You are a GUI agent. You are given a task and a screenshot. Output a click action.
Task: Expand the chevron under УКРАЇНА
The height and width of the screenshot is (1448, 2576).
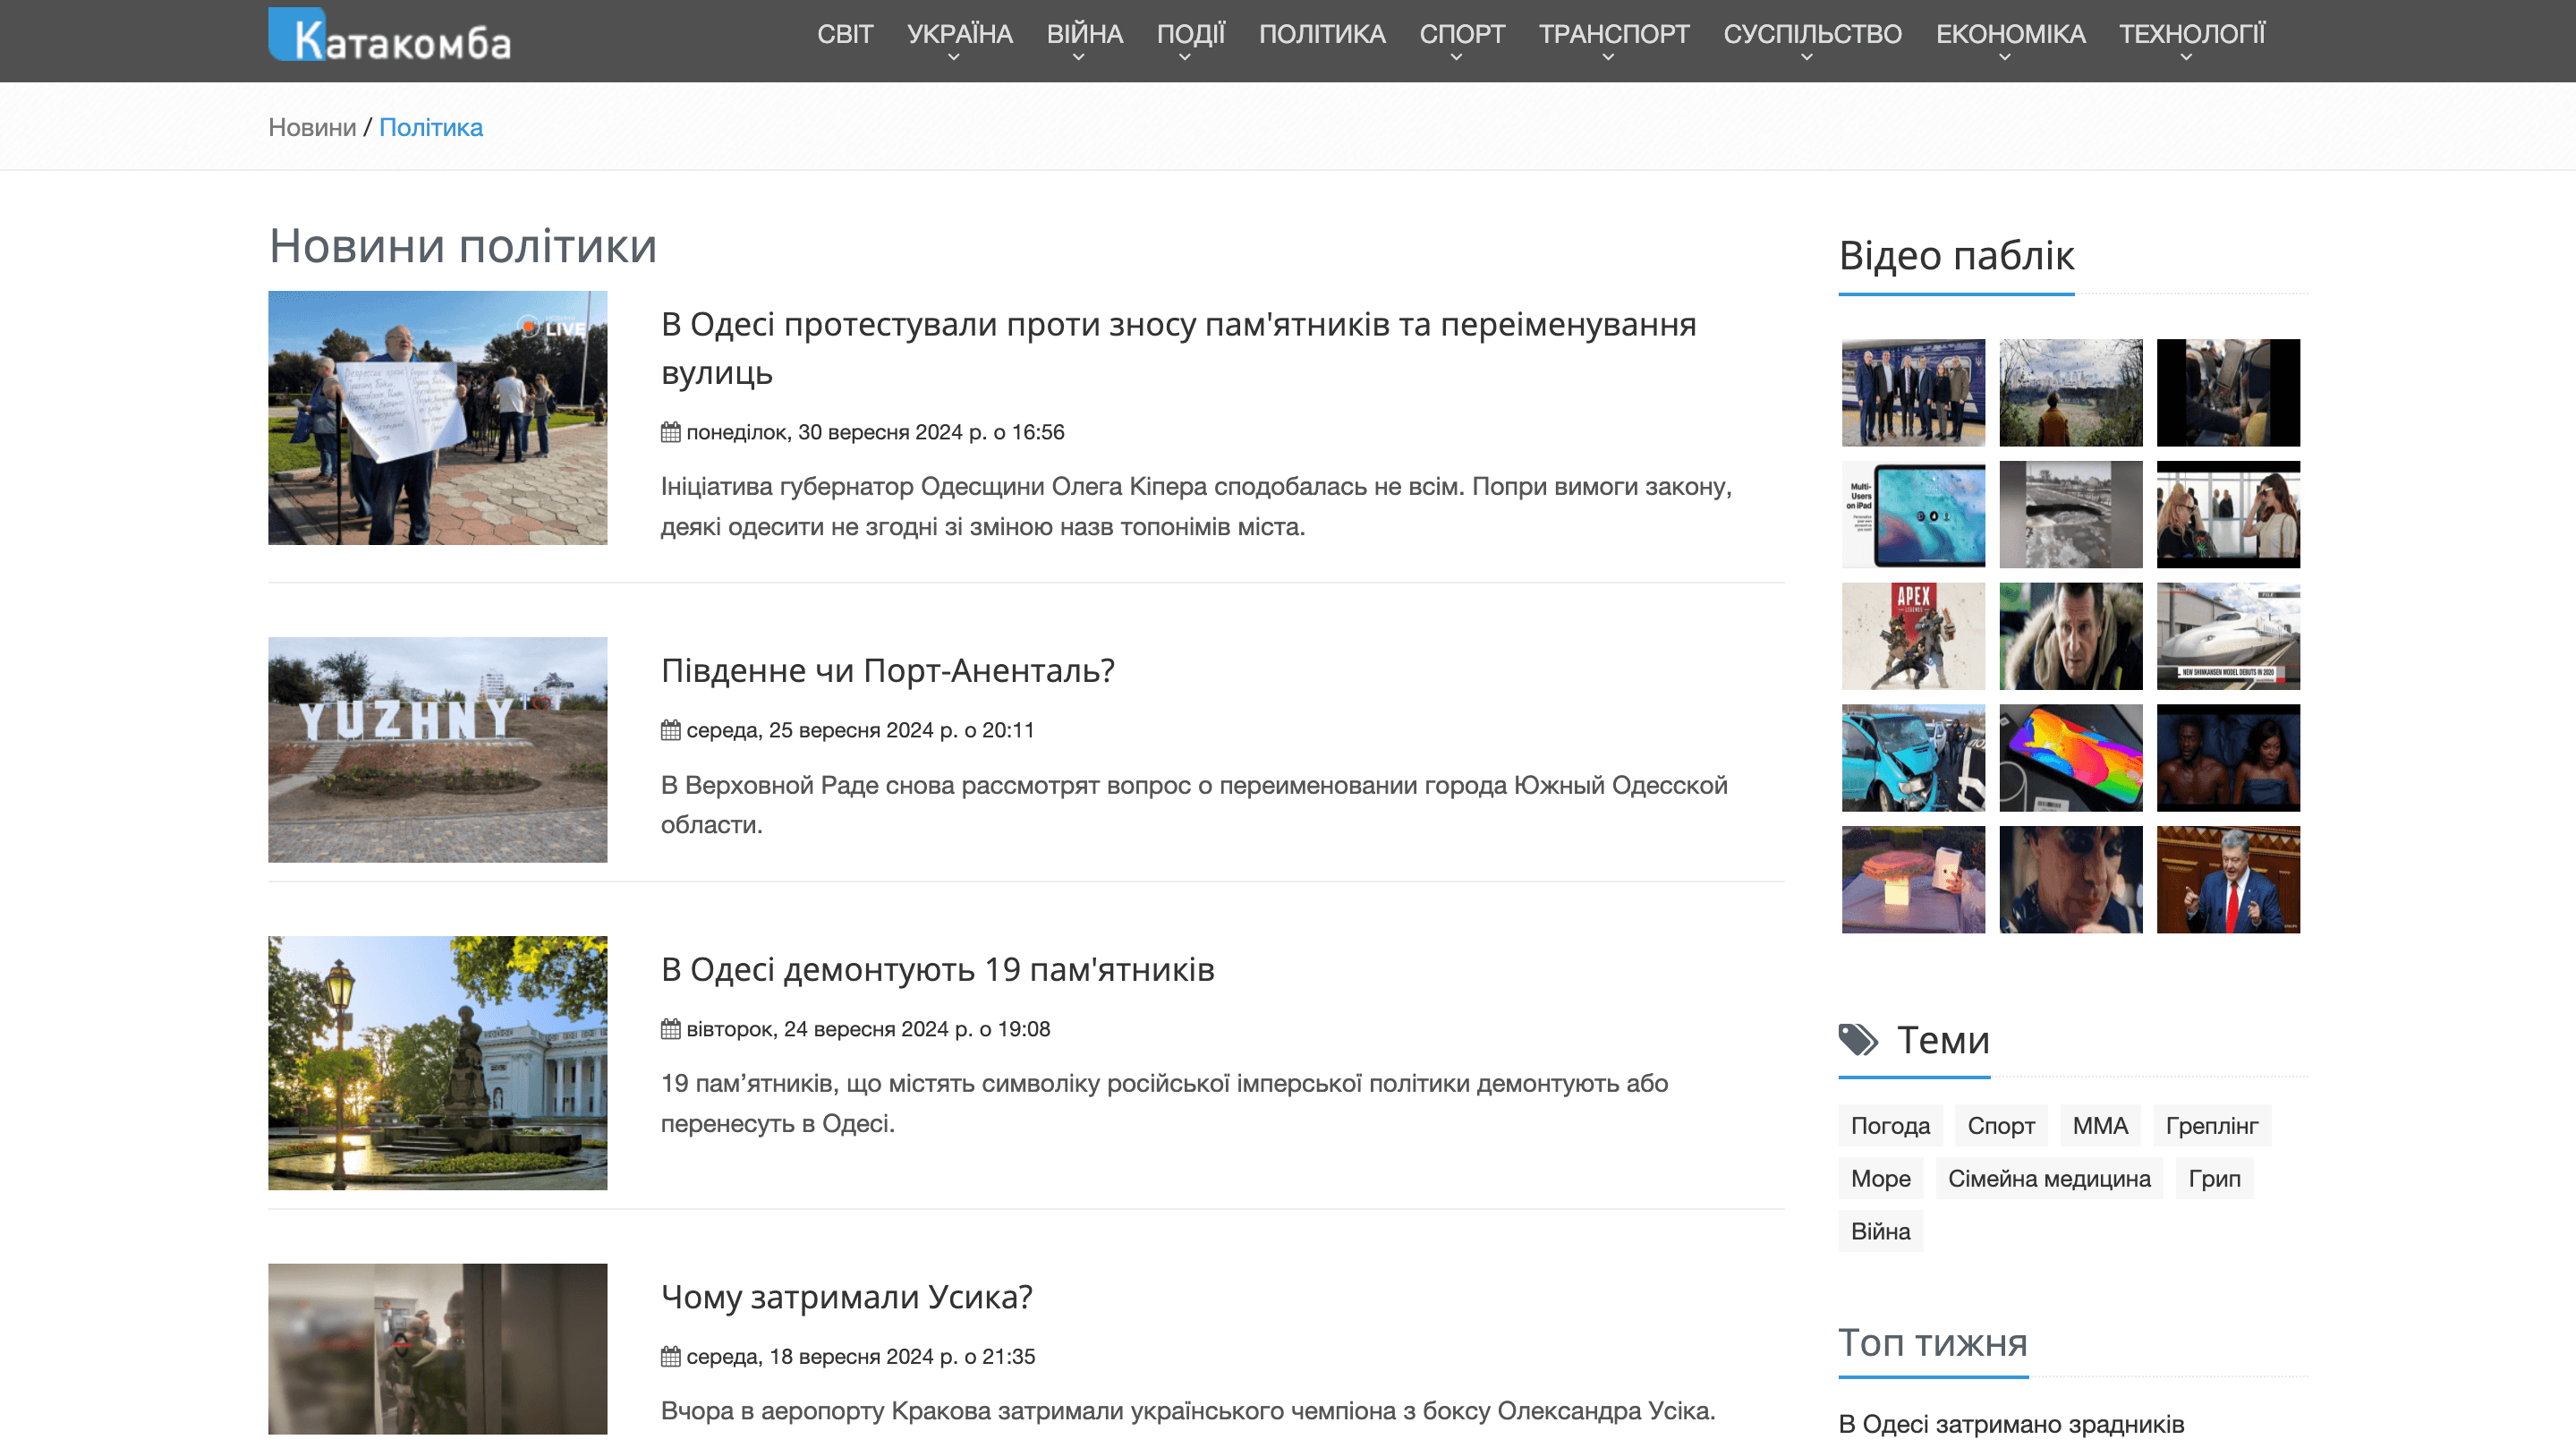[954, 58]
